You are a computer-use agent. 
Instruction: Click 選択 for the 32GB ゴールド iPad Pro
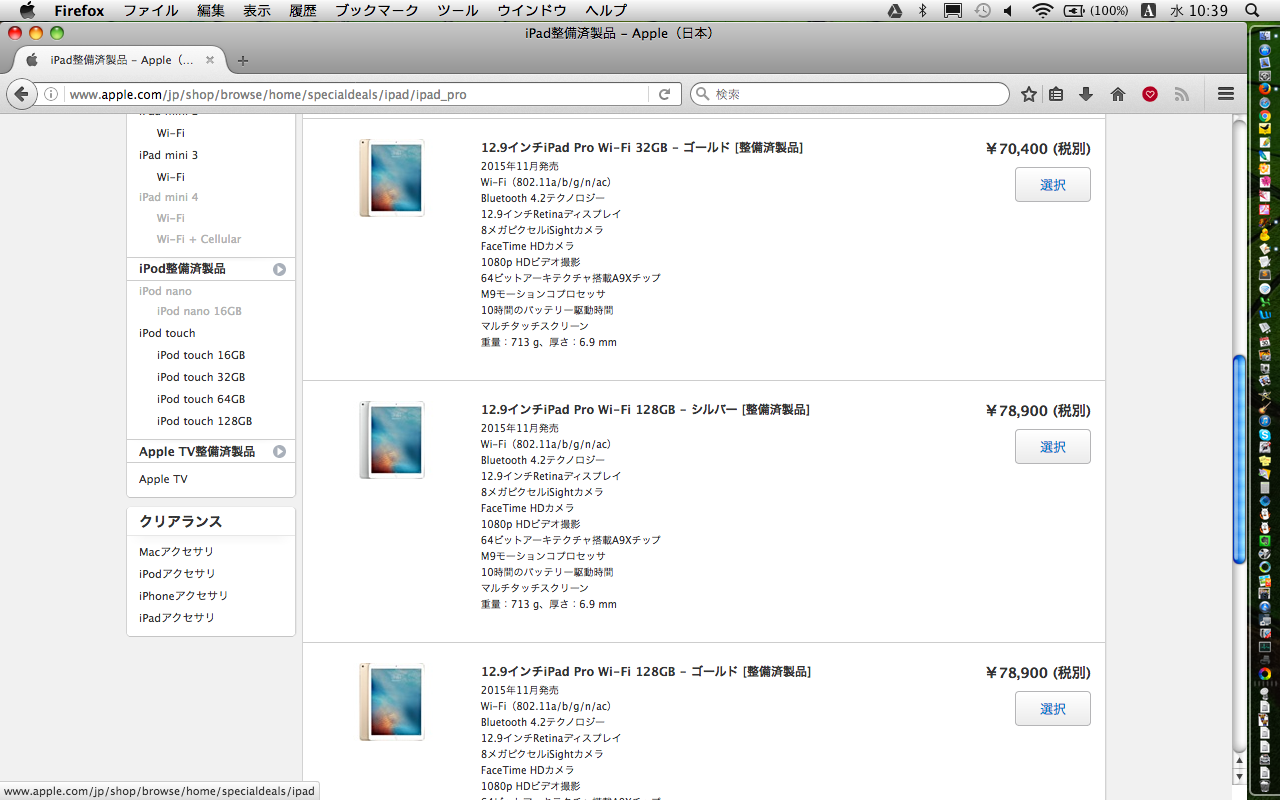tap(1053, 185)
